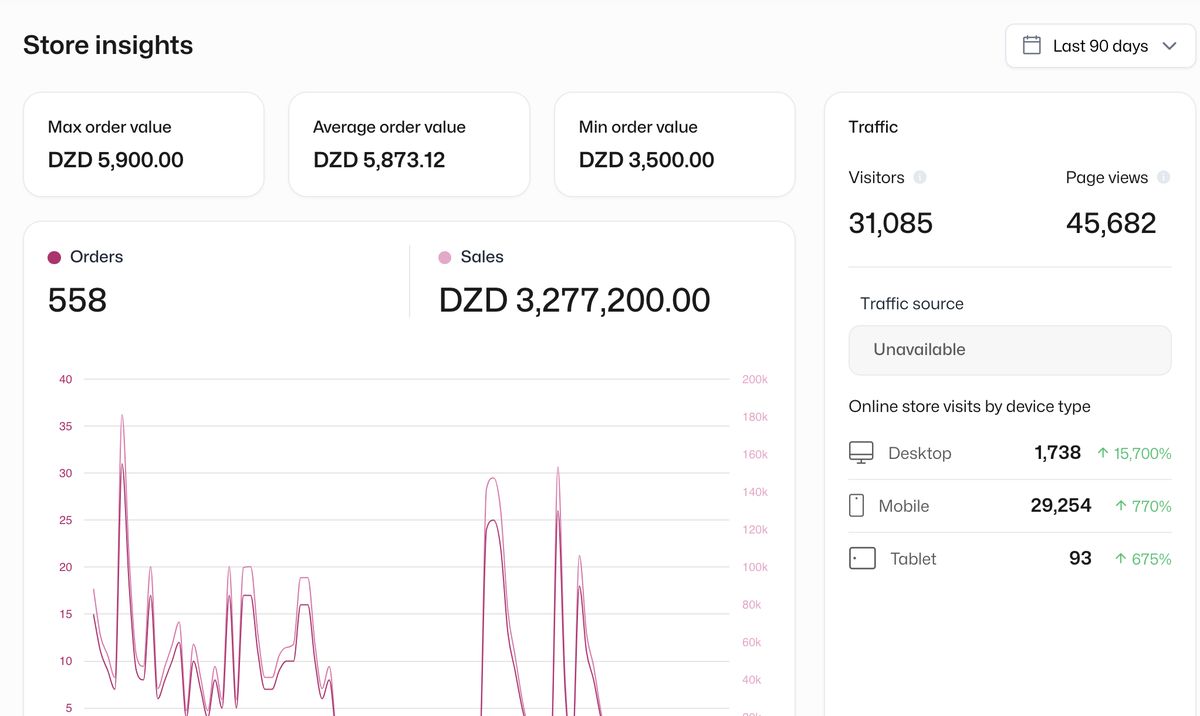Click the Desktop device row label

pos(919,453)
